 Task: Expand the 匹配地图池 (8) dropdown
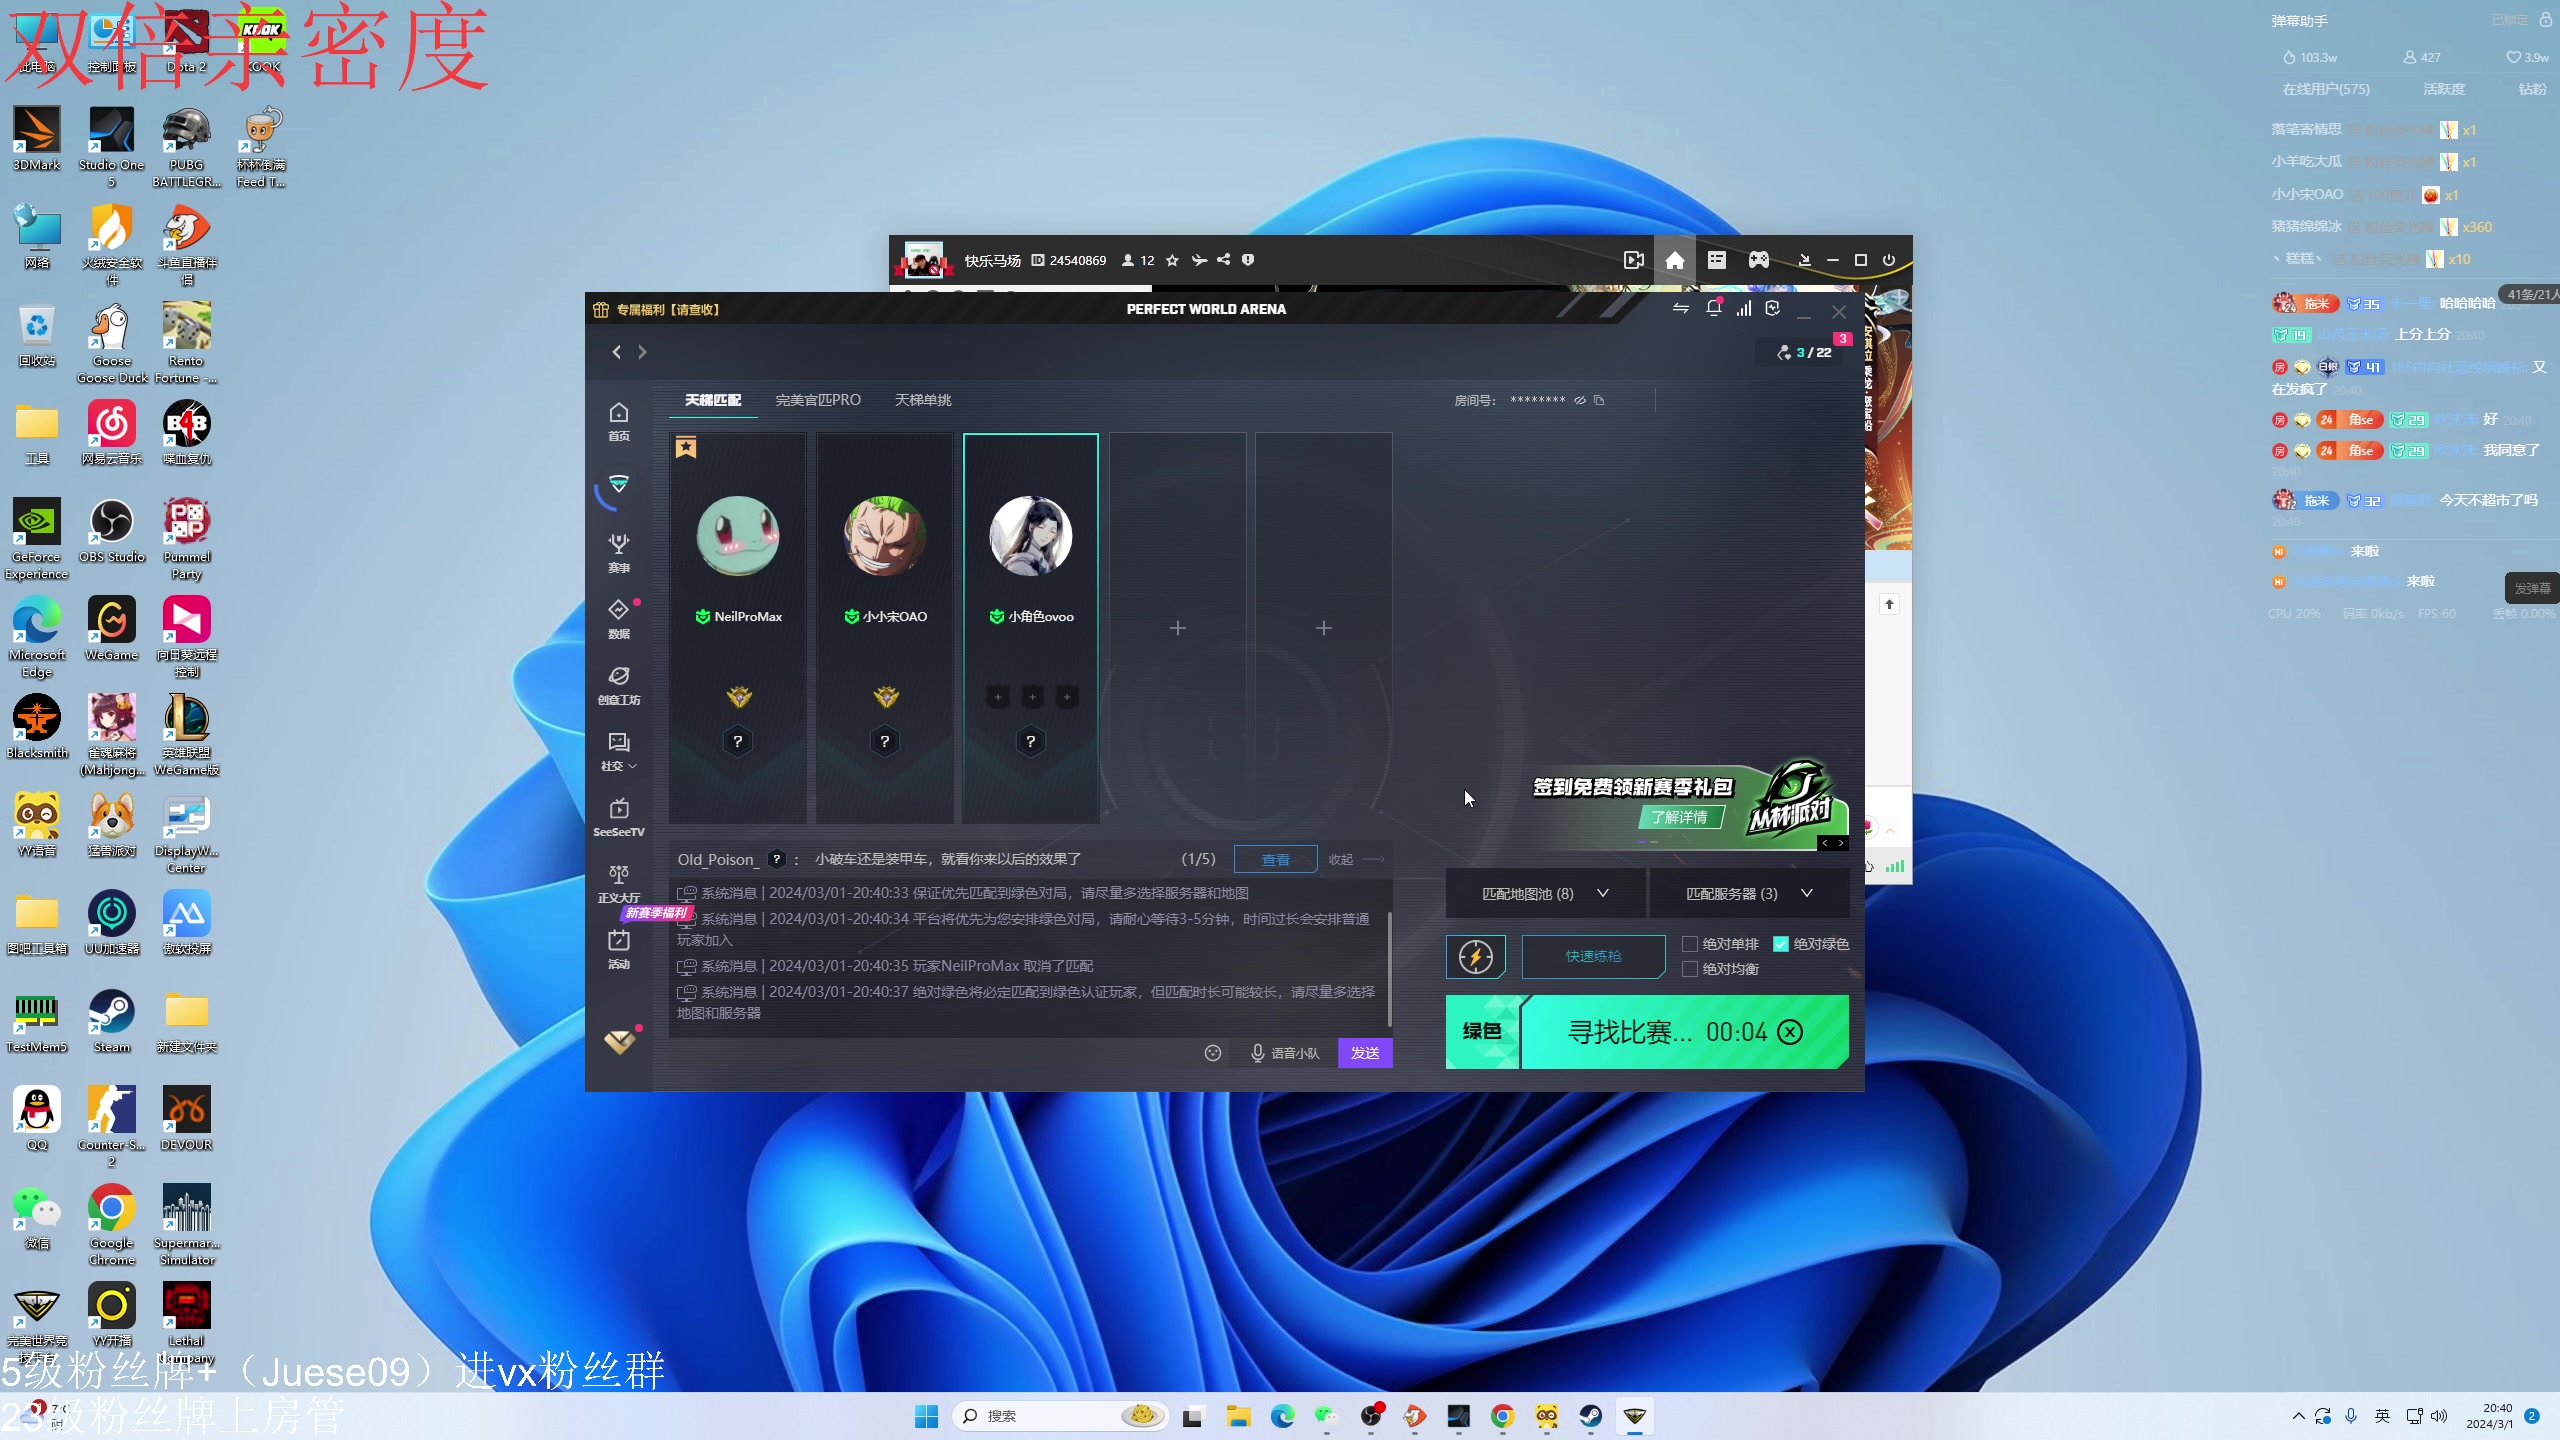(x=1545, y=893)
